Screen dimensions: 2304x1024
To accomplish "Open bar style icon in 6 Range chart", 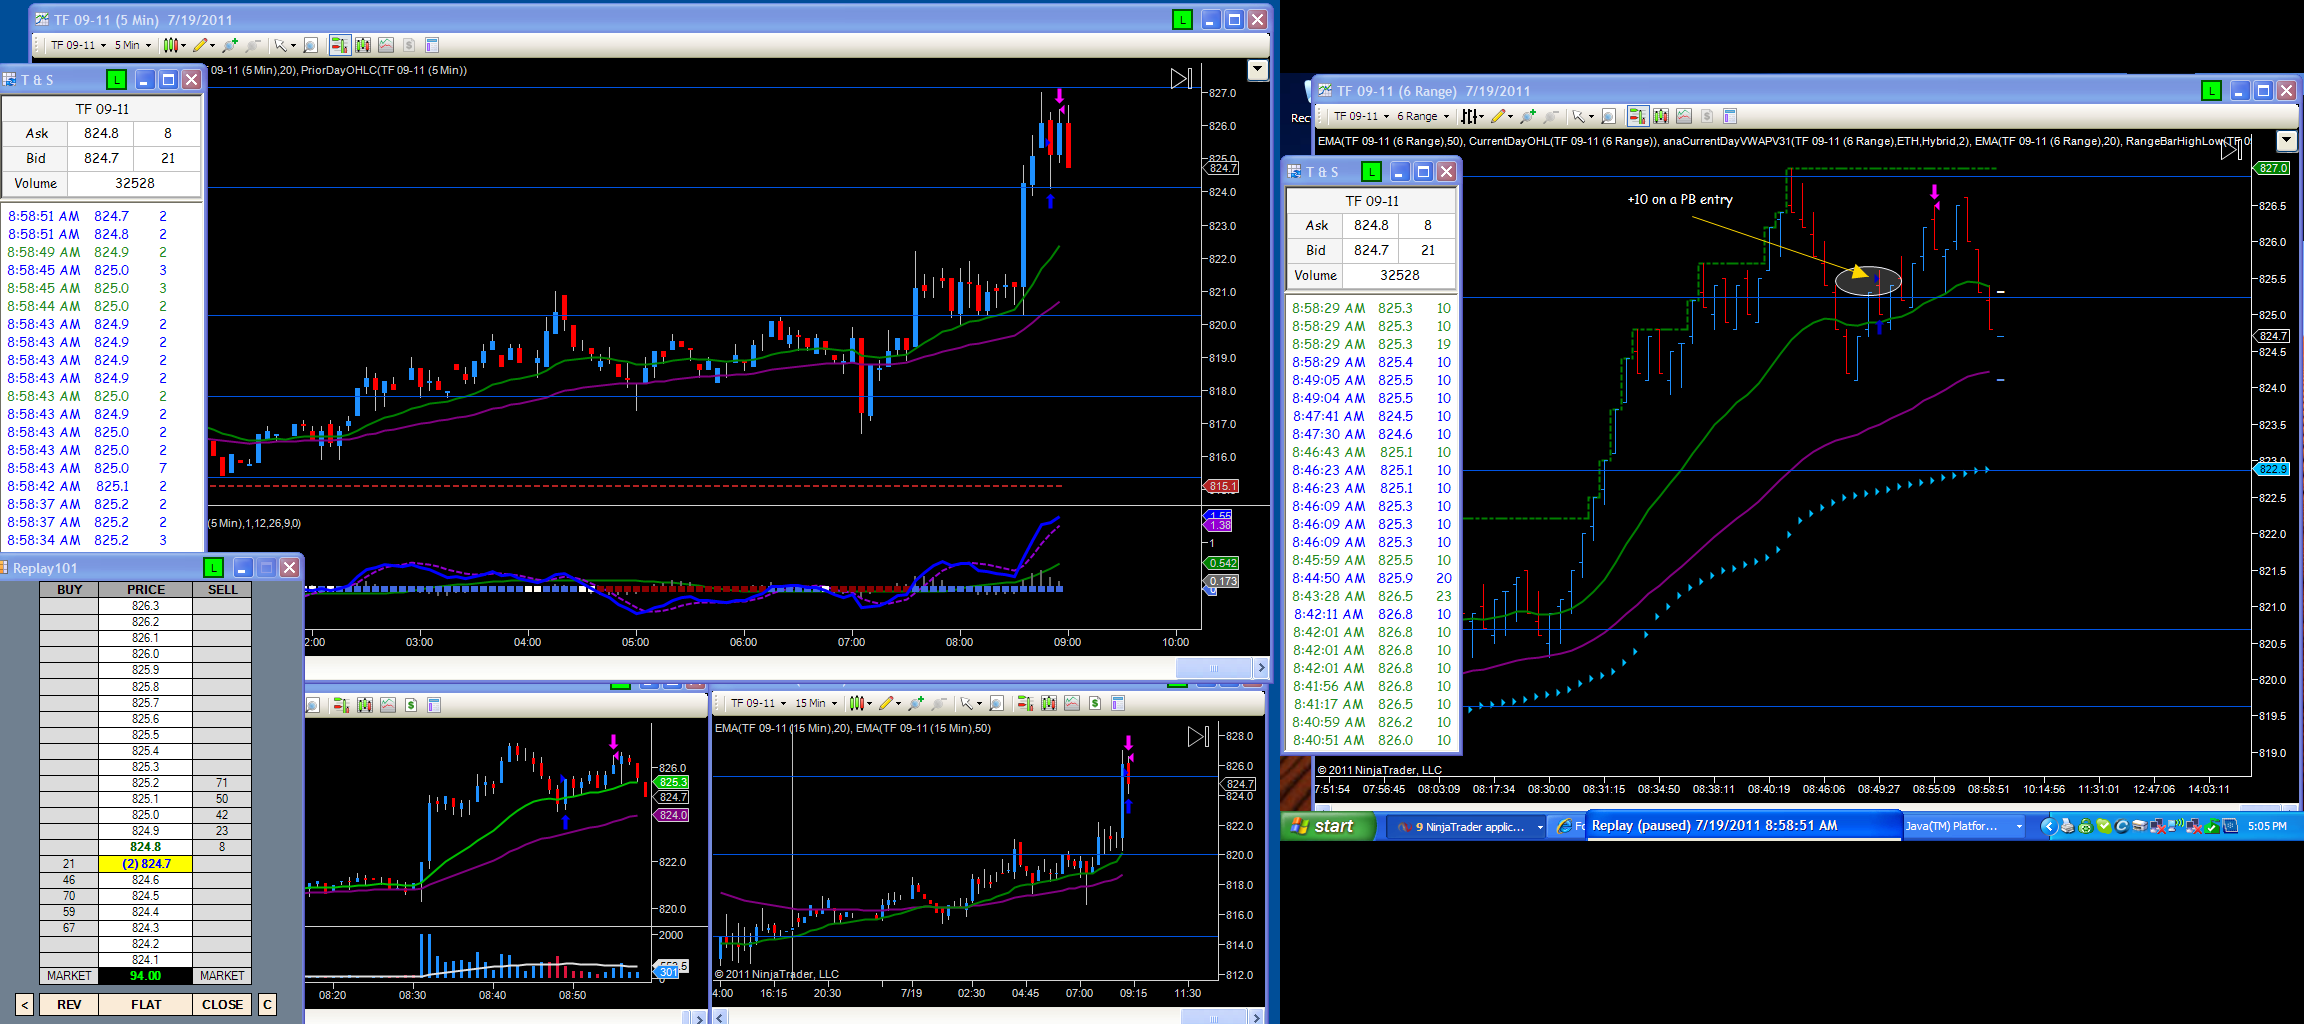I will tap(1471, 116).
